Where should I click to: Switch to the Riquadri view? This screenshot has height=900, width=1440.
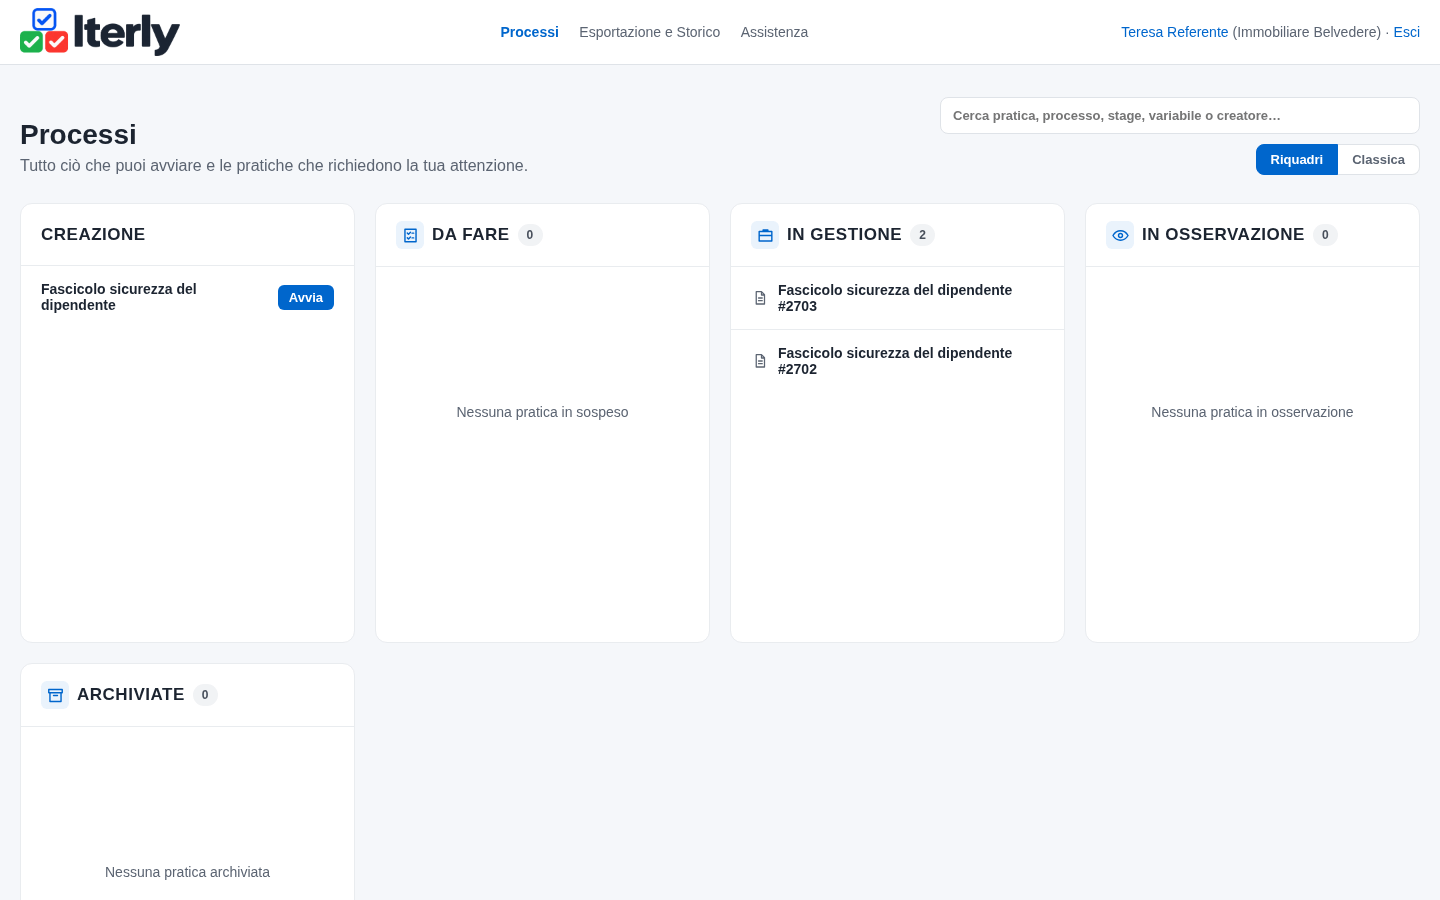pos(1296,160)
